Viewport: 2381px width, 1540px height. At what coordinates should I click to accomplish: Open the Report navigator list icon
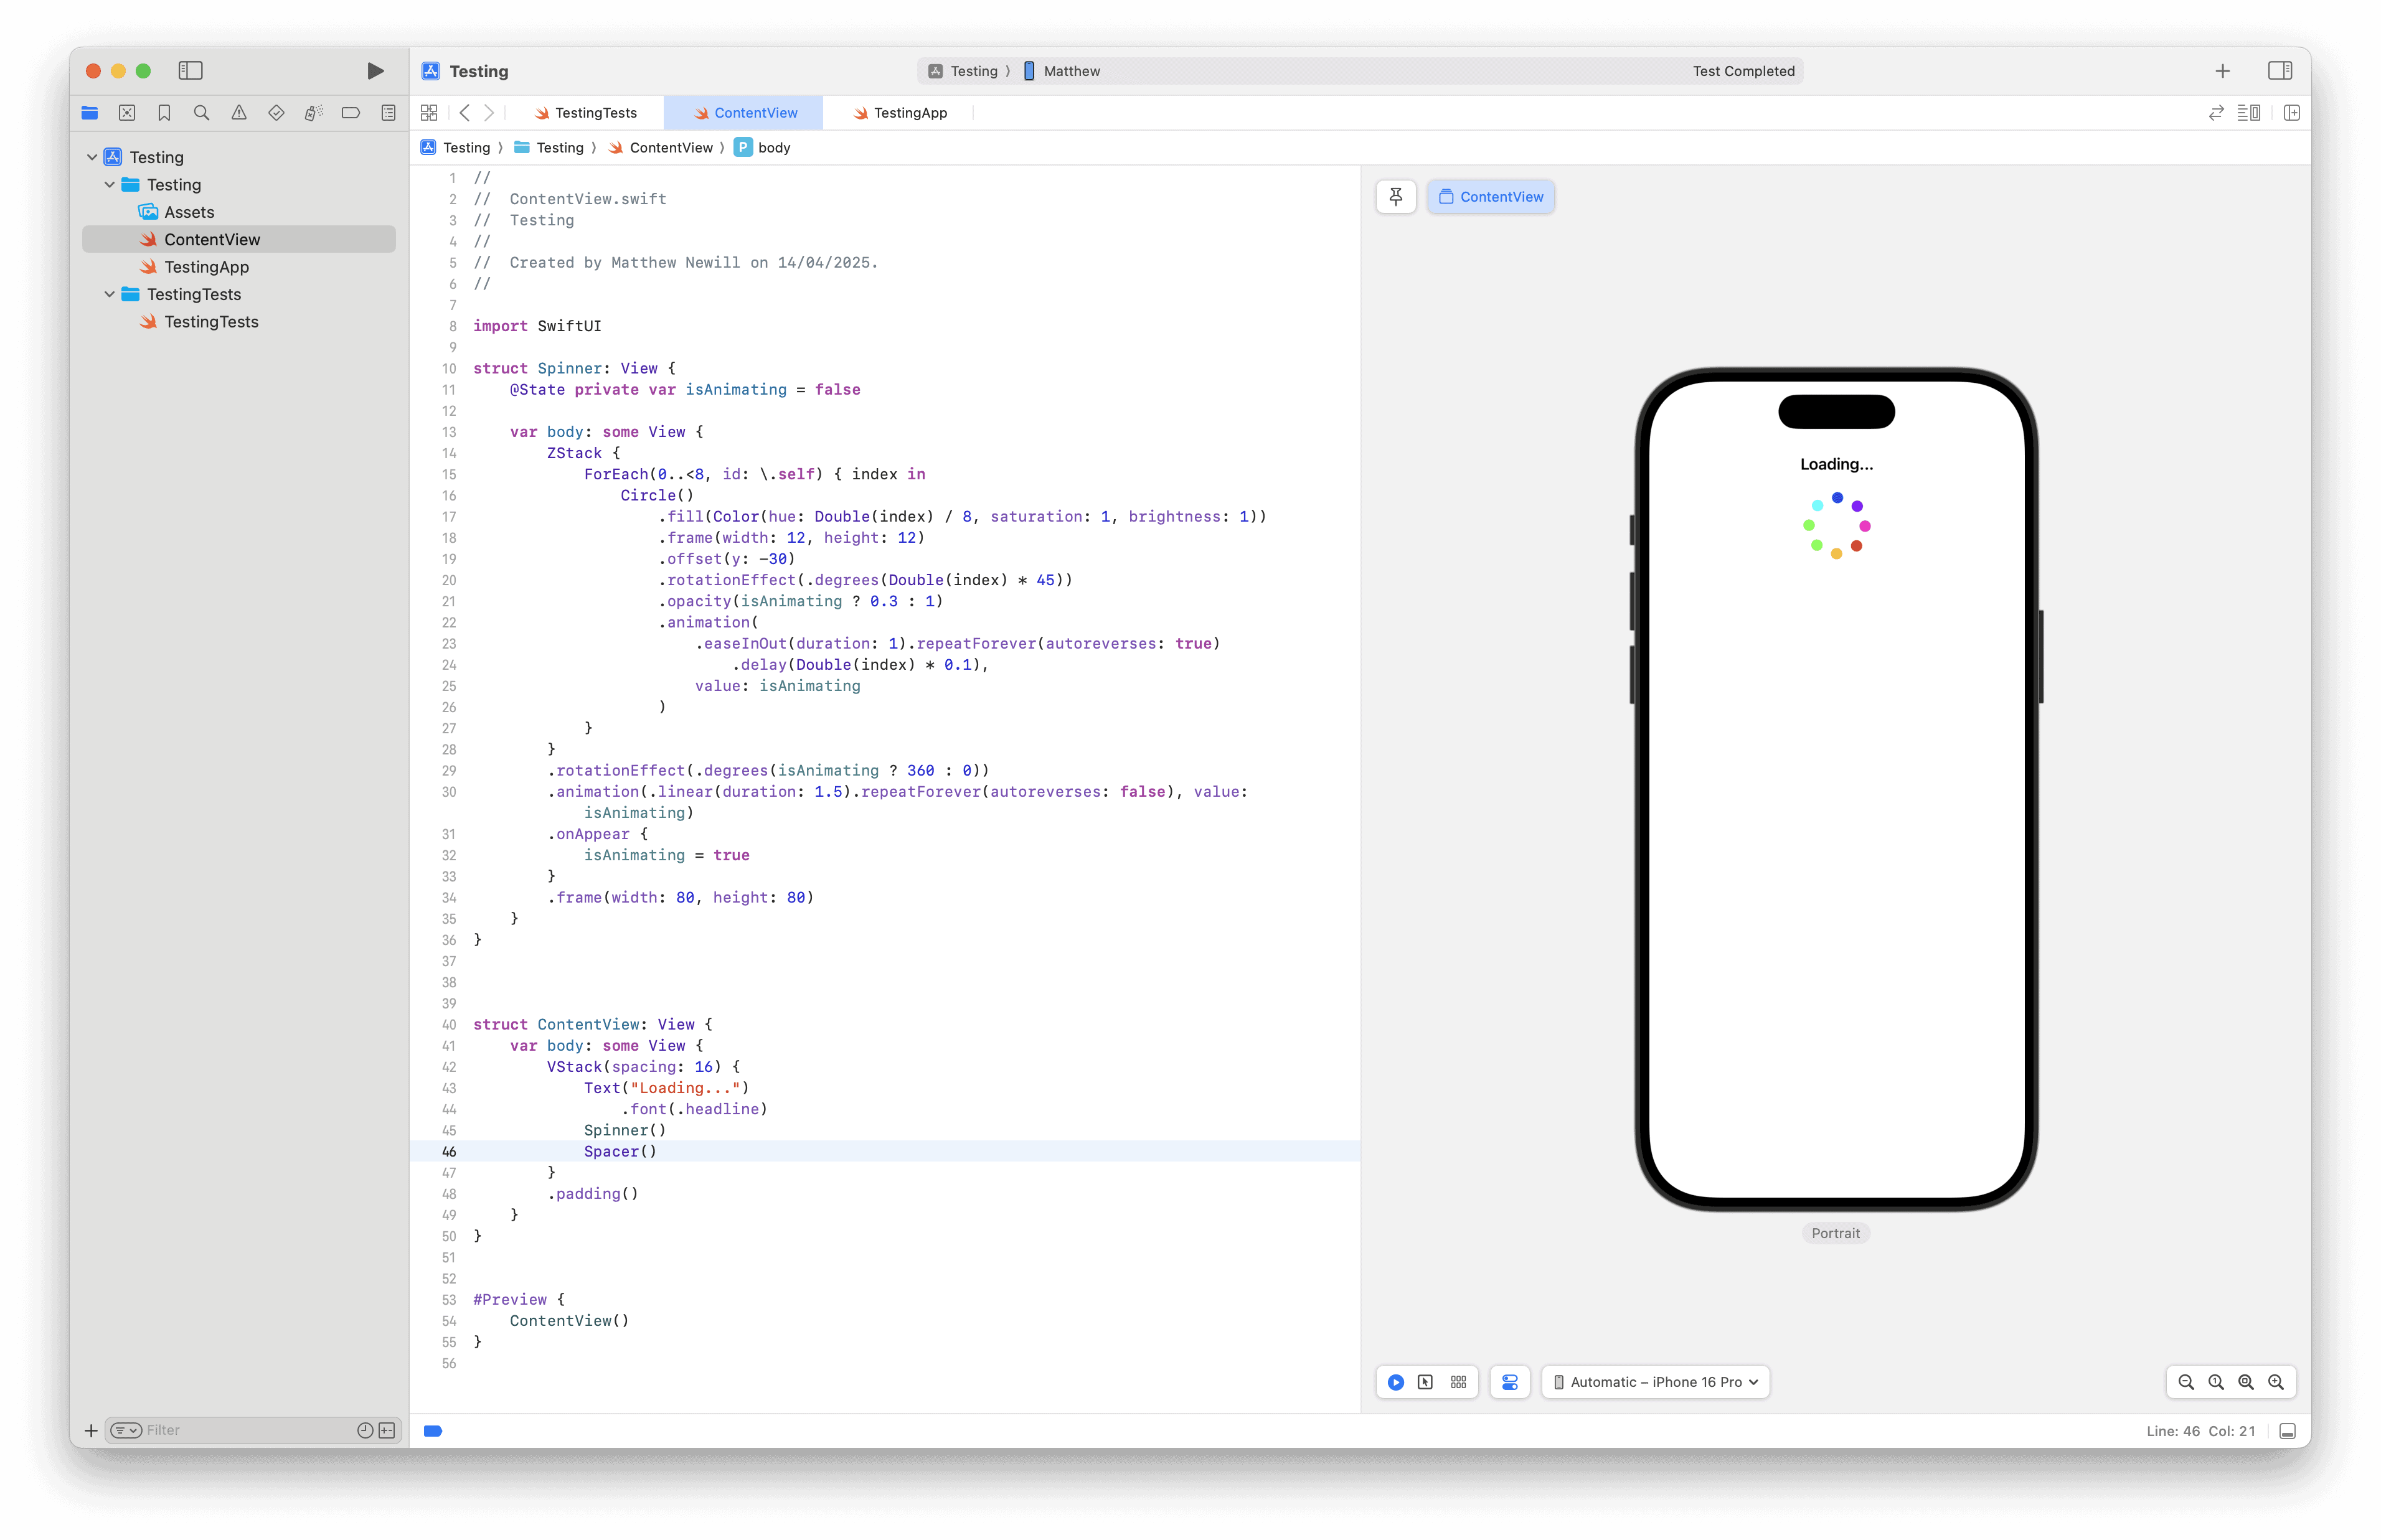coord(388,113)
